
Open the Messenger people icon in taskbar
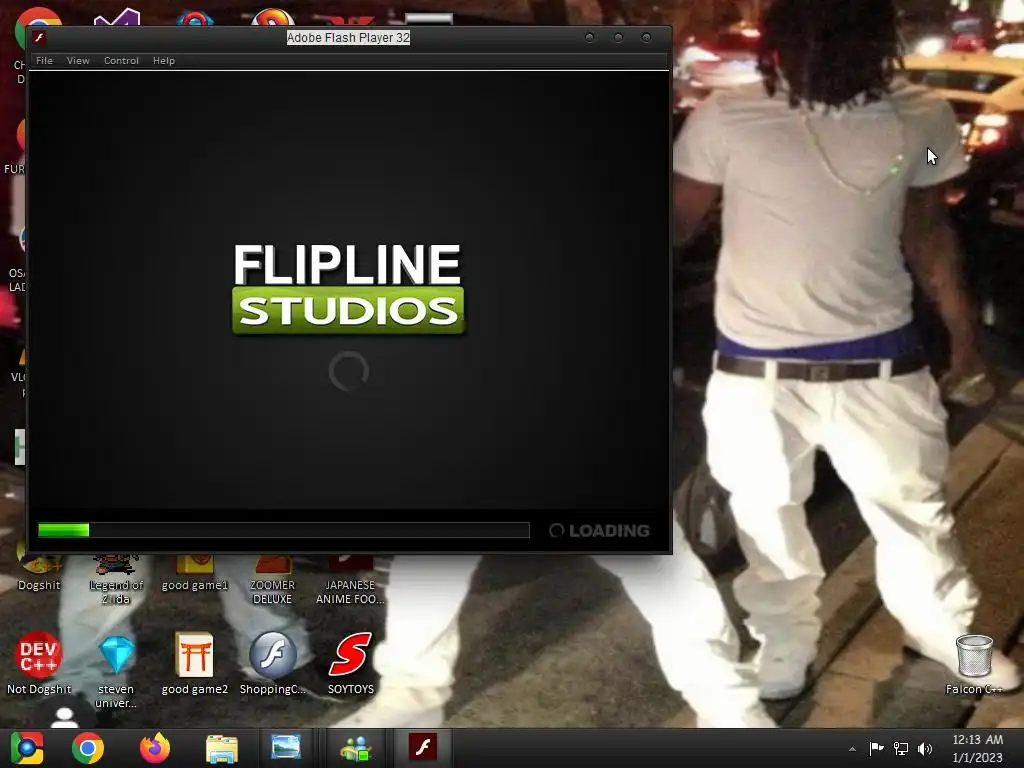click(x=355, y=748)
